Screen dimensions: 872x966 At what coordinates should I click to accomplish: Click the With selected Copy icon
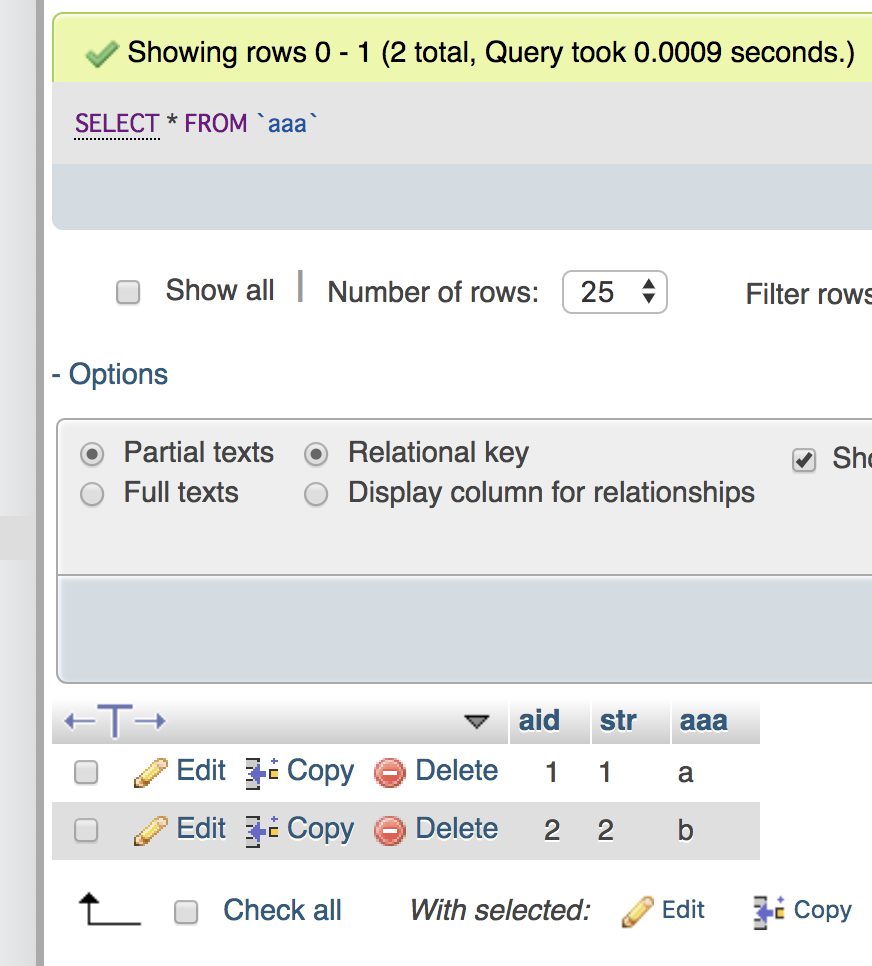(769, 911)
